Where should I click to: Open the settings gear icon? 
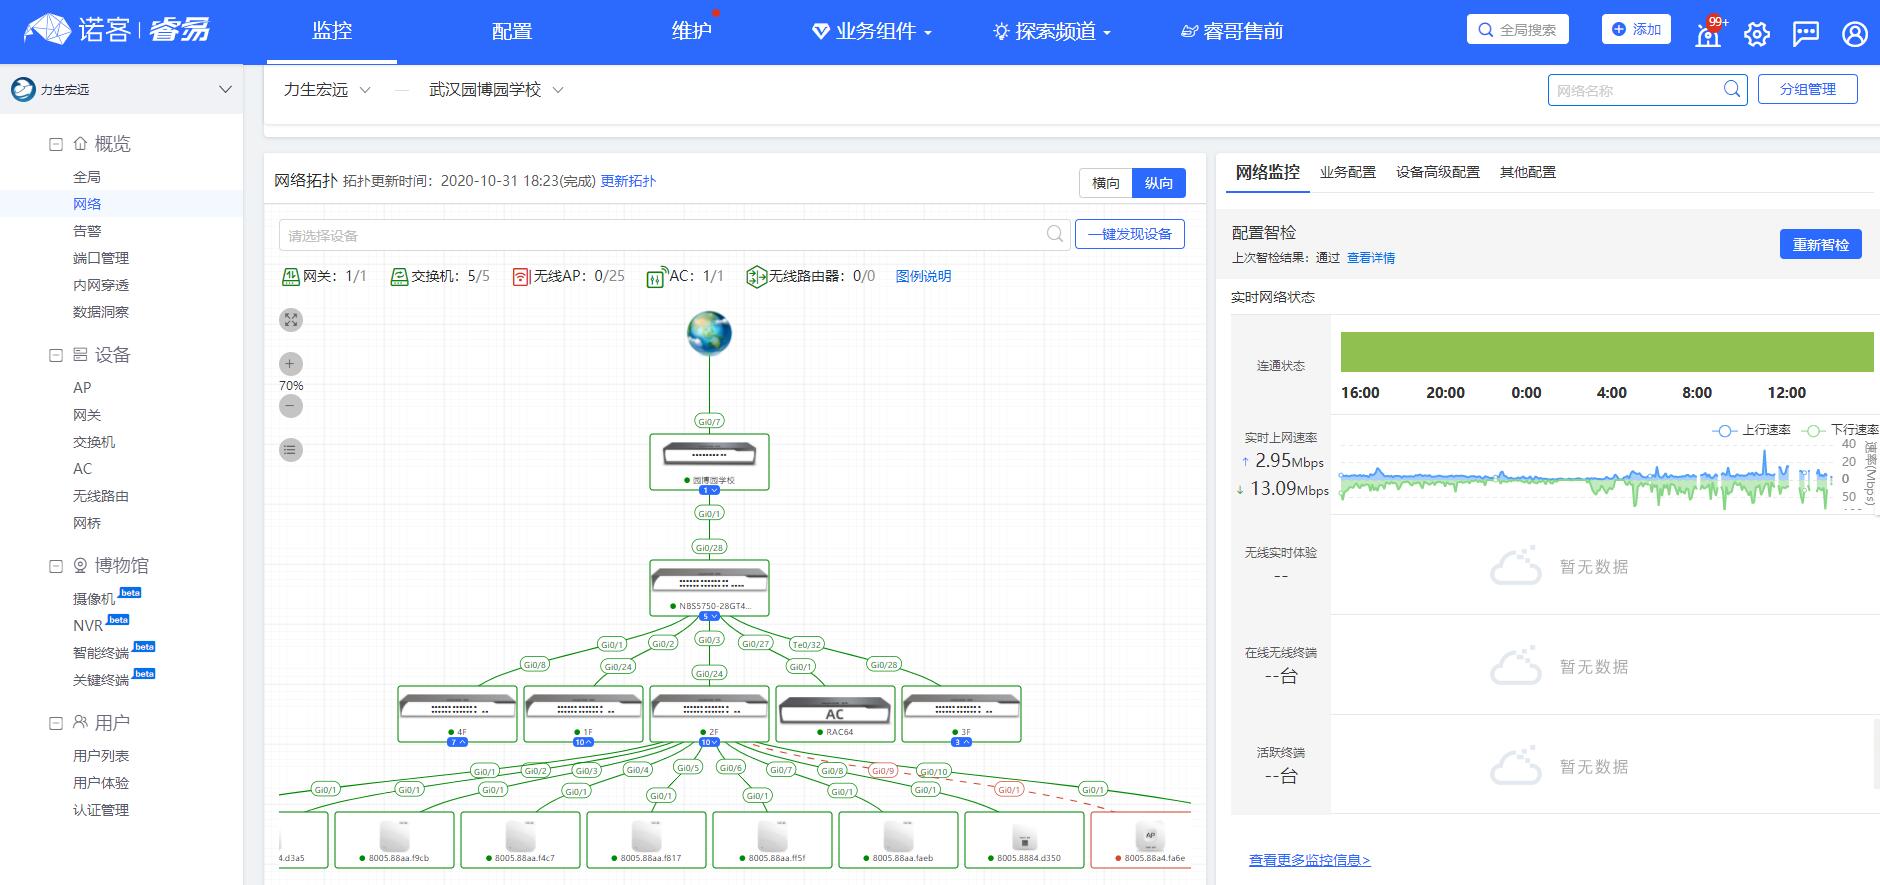[1756, 34]
